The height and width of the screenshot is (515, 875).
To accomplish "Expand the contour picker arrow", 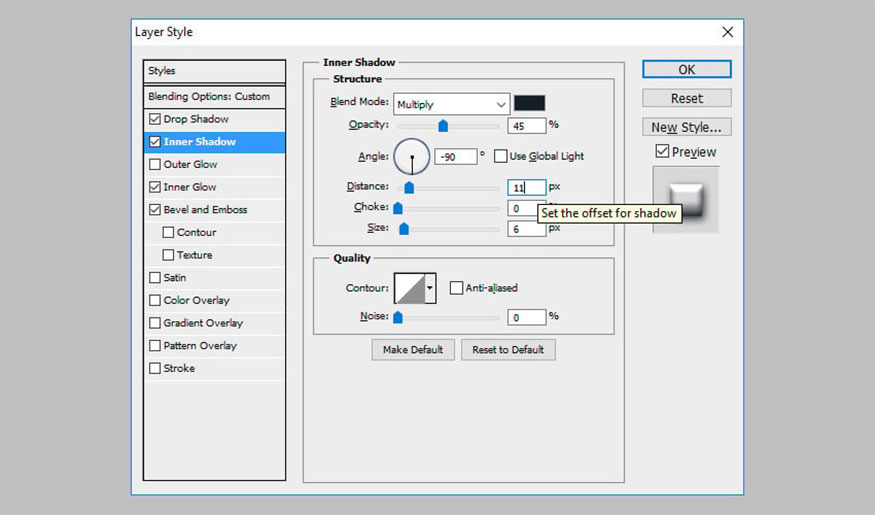I will 431,289.
